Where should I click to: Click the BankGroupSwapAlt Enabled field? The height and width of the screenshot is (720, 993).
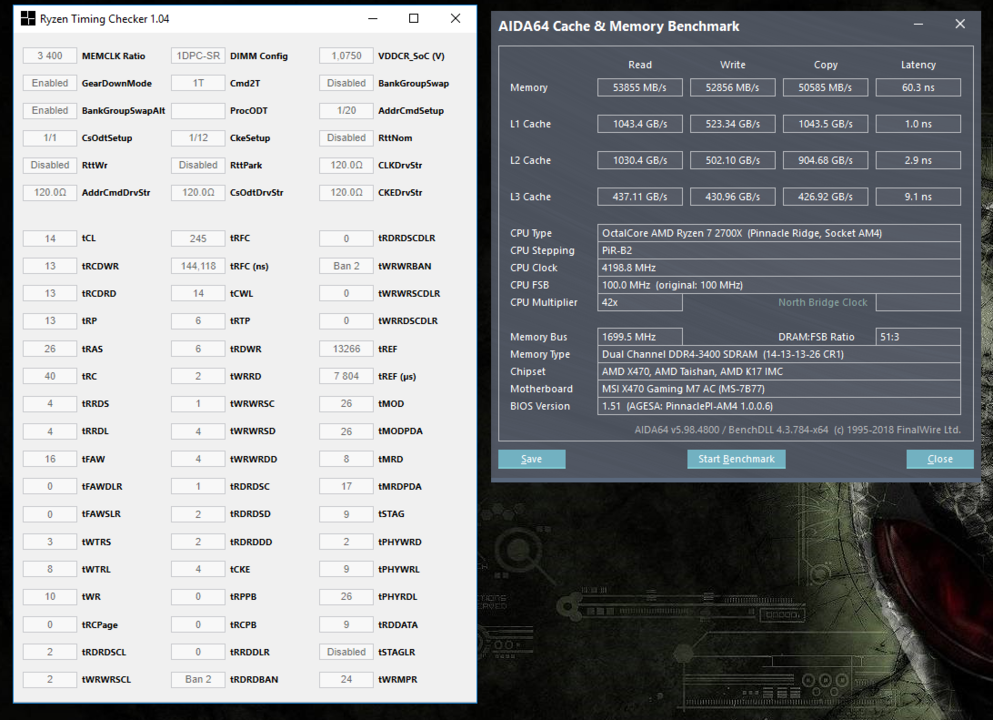tap(50, 110)
